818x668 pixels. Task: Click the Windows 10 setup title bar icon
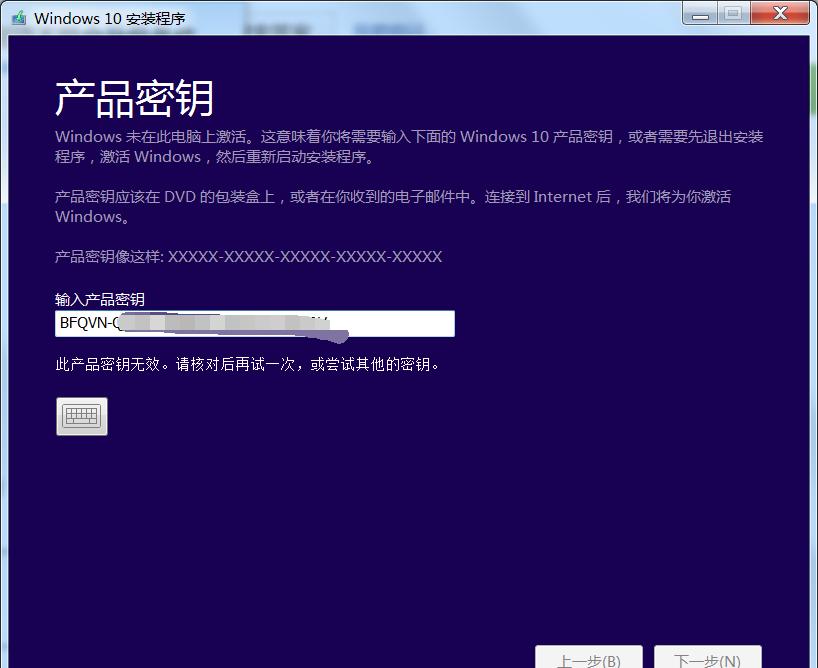(19, 18)
